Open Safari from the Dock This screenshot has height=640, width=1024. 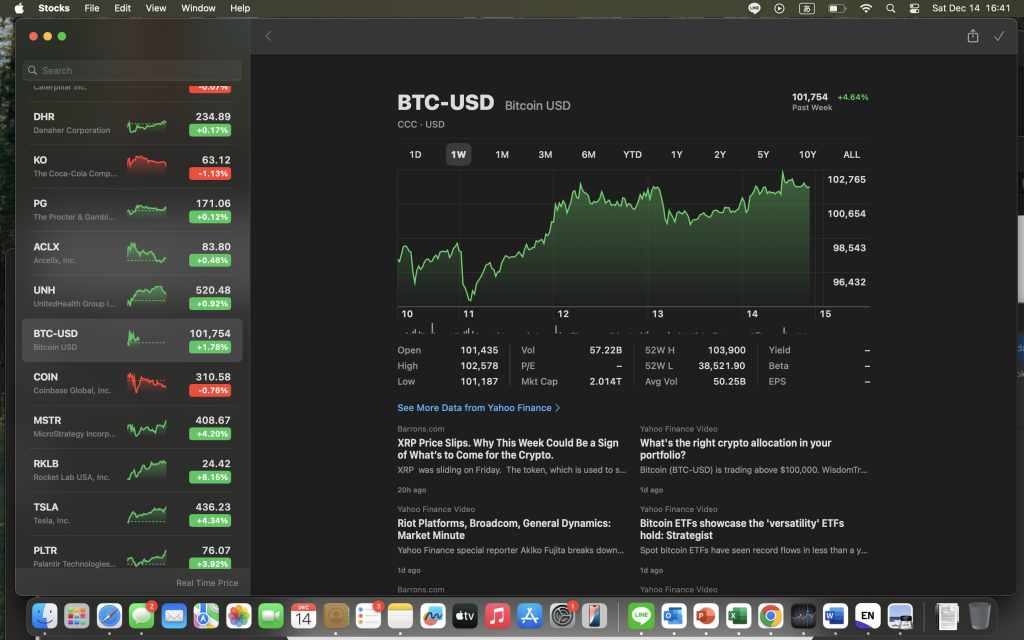click(109, 616)
